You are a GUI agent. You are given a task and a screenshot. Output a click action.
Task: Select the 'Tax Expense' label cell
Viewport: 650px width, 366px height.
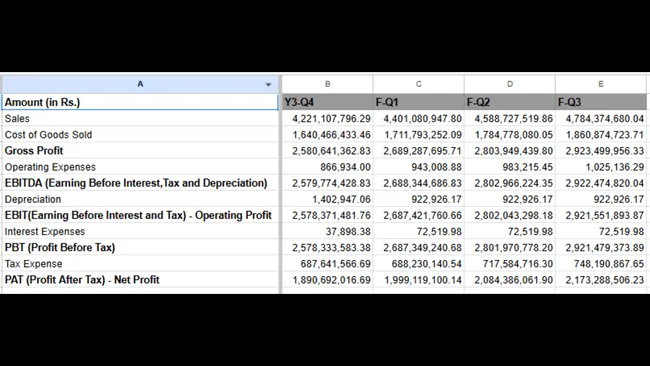tap(140, 264)
